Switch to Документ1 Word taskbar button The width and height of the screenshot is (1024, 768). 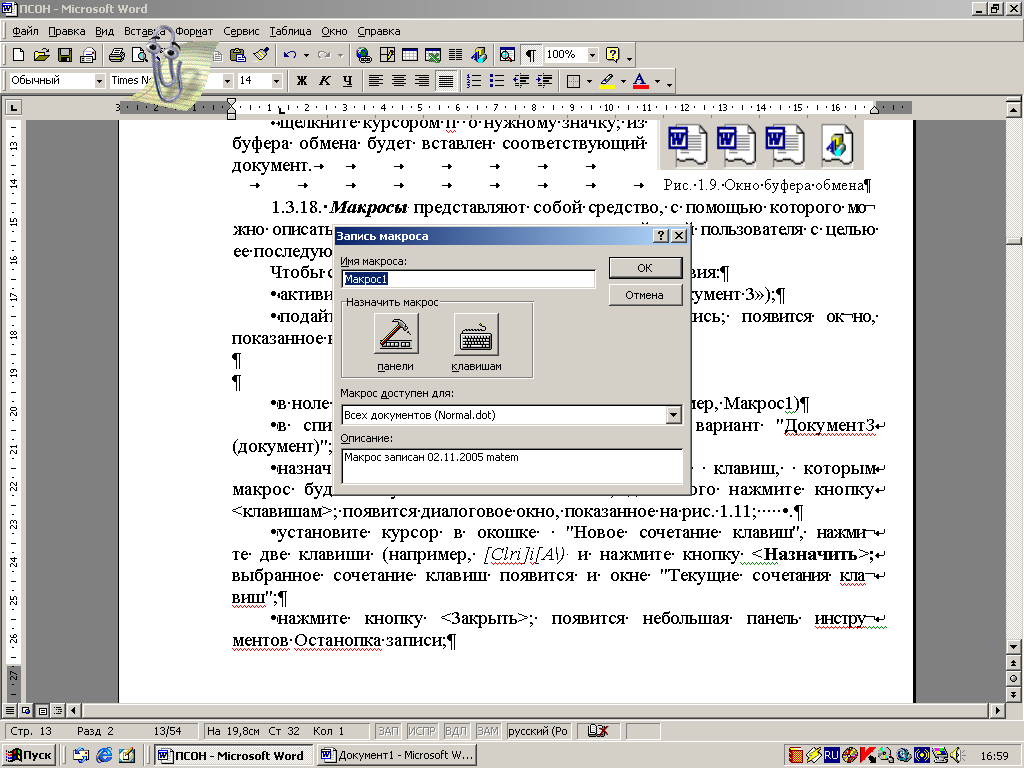point(397,756)
